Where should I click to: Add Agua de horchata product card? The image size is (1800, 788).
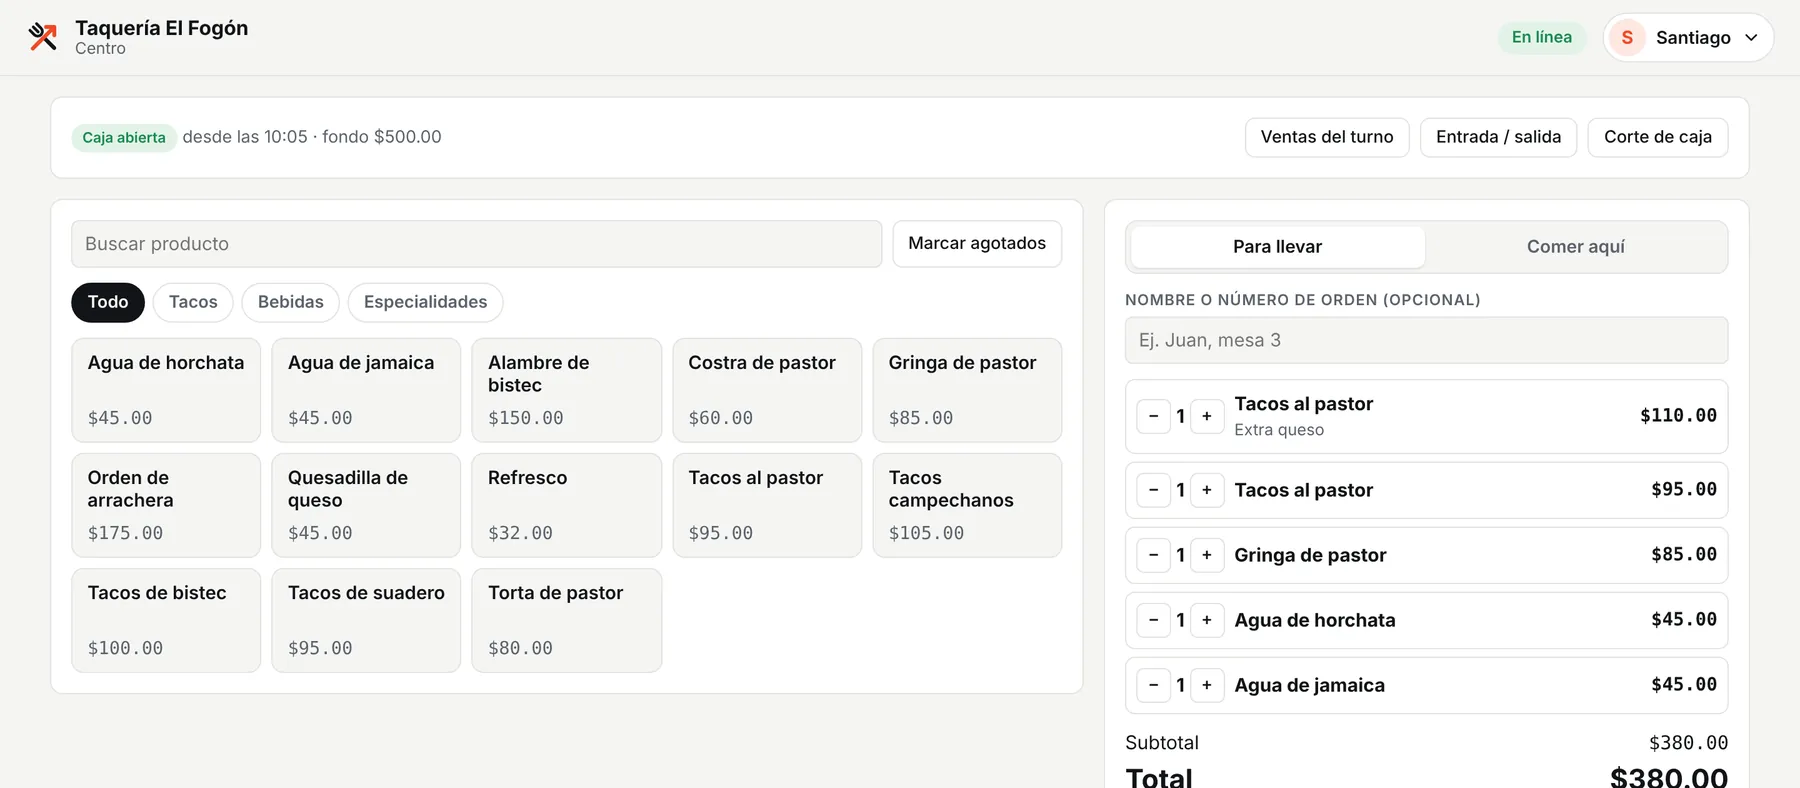(166, 390)
